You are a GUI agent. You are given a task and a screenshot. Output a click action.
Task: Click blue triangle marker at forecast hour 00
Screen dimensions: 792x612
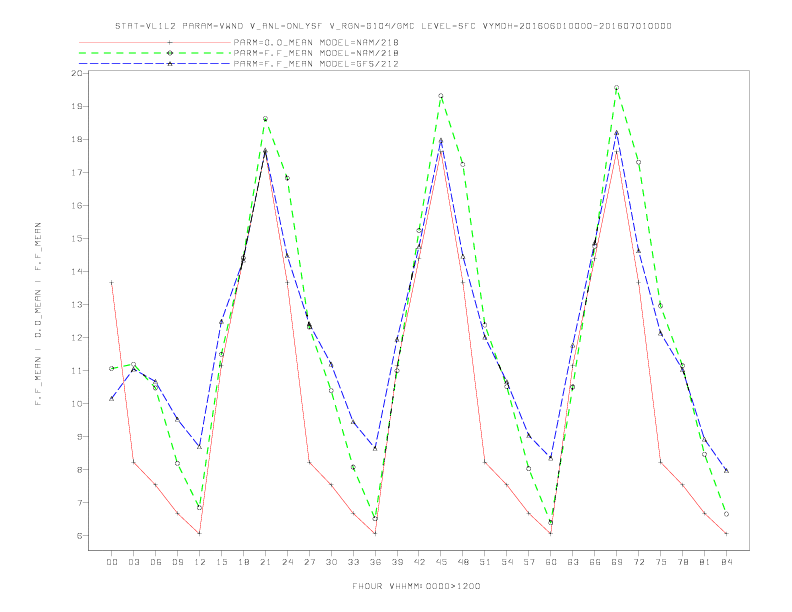pos(112,398)
